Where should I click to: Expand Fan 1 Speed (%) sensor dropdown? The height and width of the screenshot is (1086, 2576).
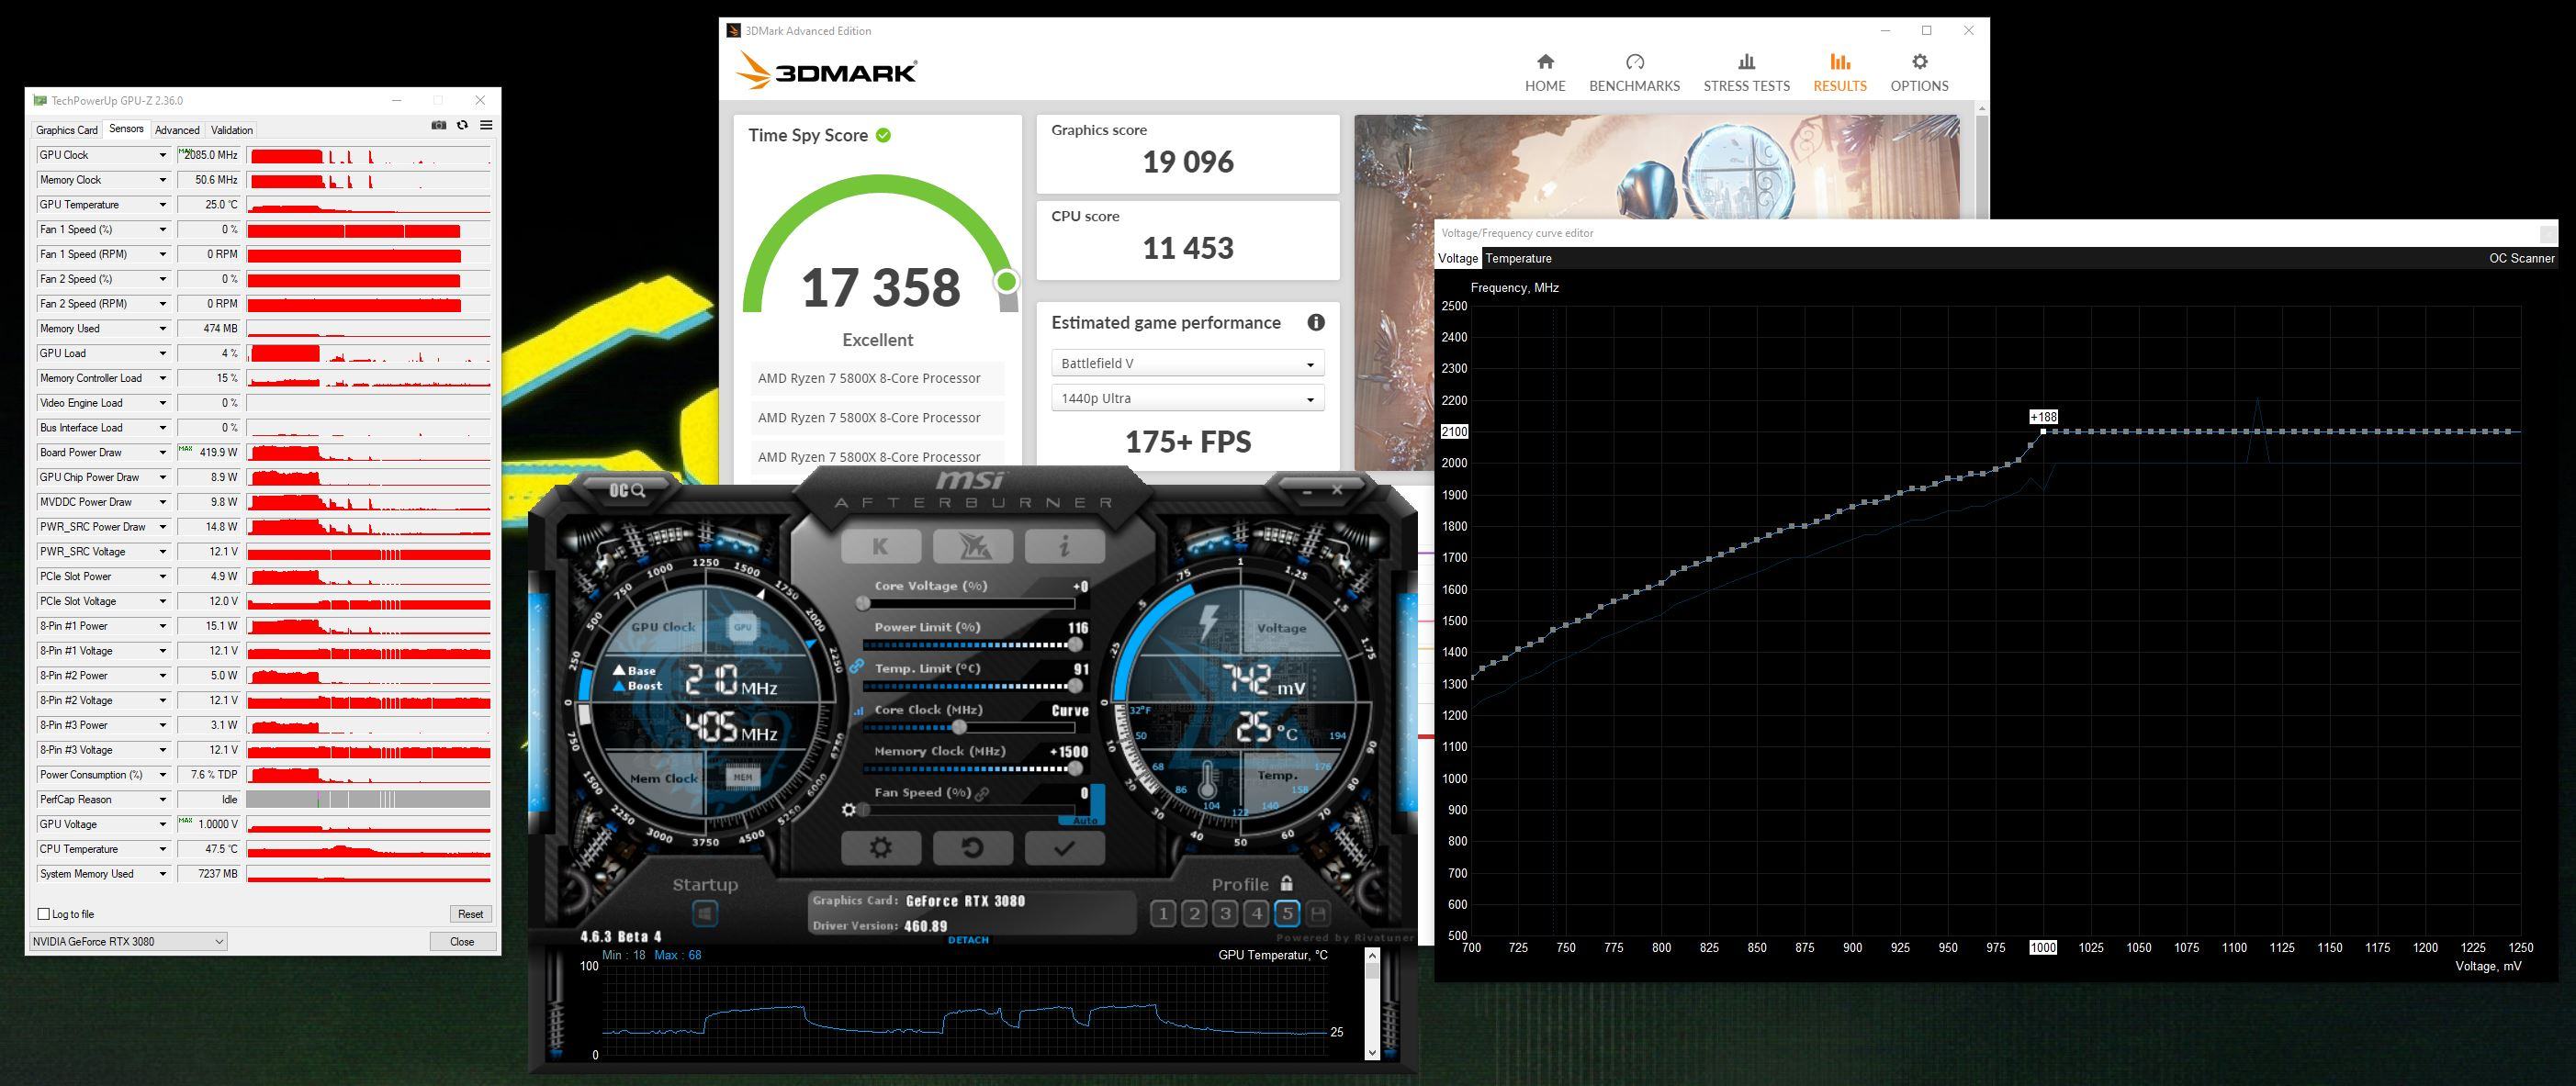pos(163,230)
